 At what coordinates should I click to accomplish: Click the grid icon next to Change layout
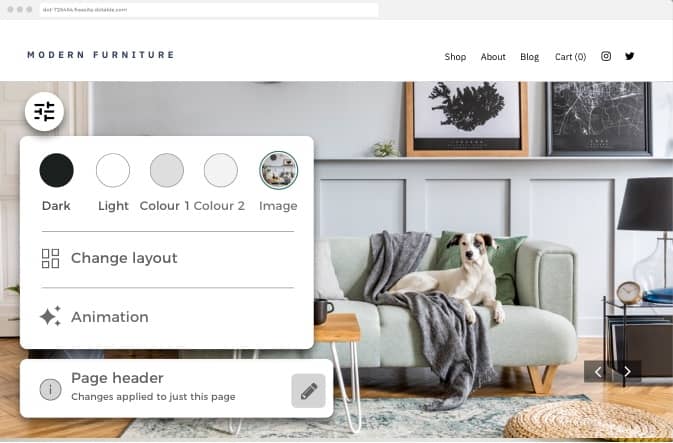51,258
